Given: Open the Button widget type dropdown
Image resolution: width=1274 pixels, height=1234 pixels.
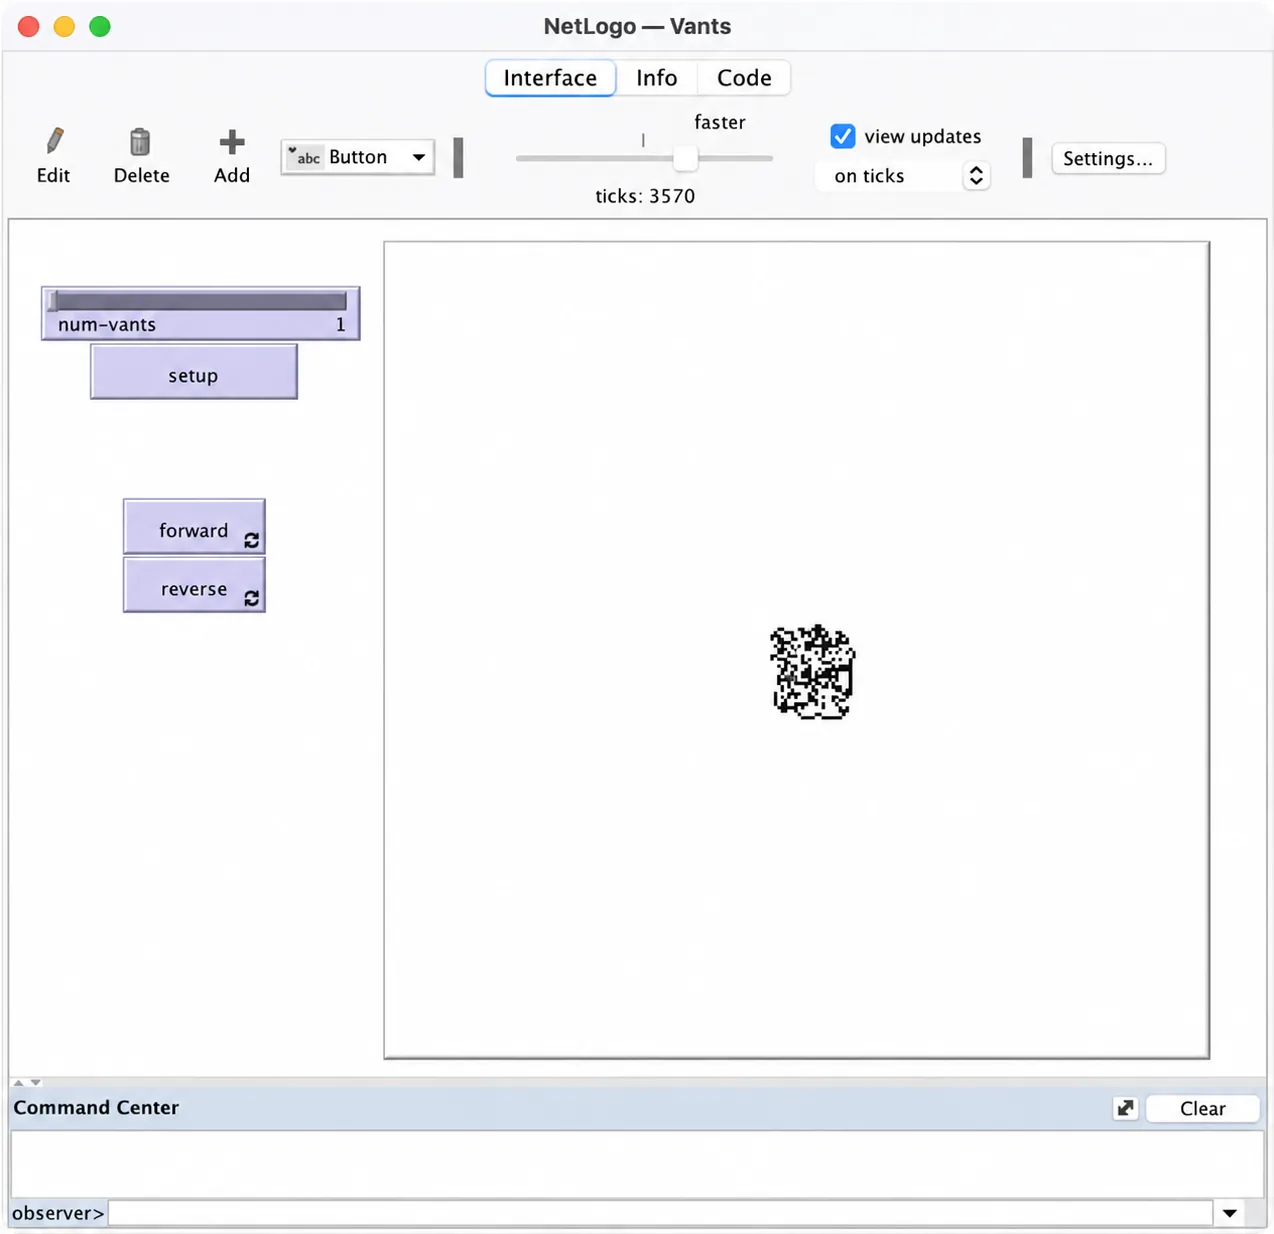Looking at the screenshot, I should click(x=358, y=157).
